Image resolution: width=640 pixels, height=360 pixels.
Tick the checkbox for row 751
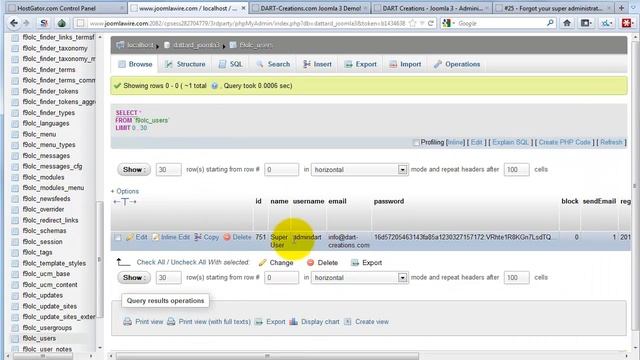pyautogui.click(x=118, y=238)
